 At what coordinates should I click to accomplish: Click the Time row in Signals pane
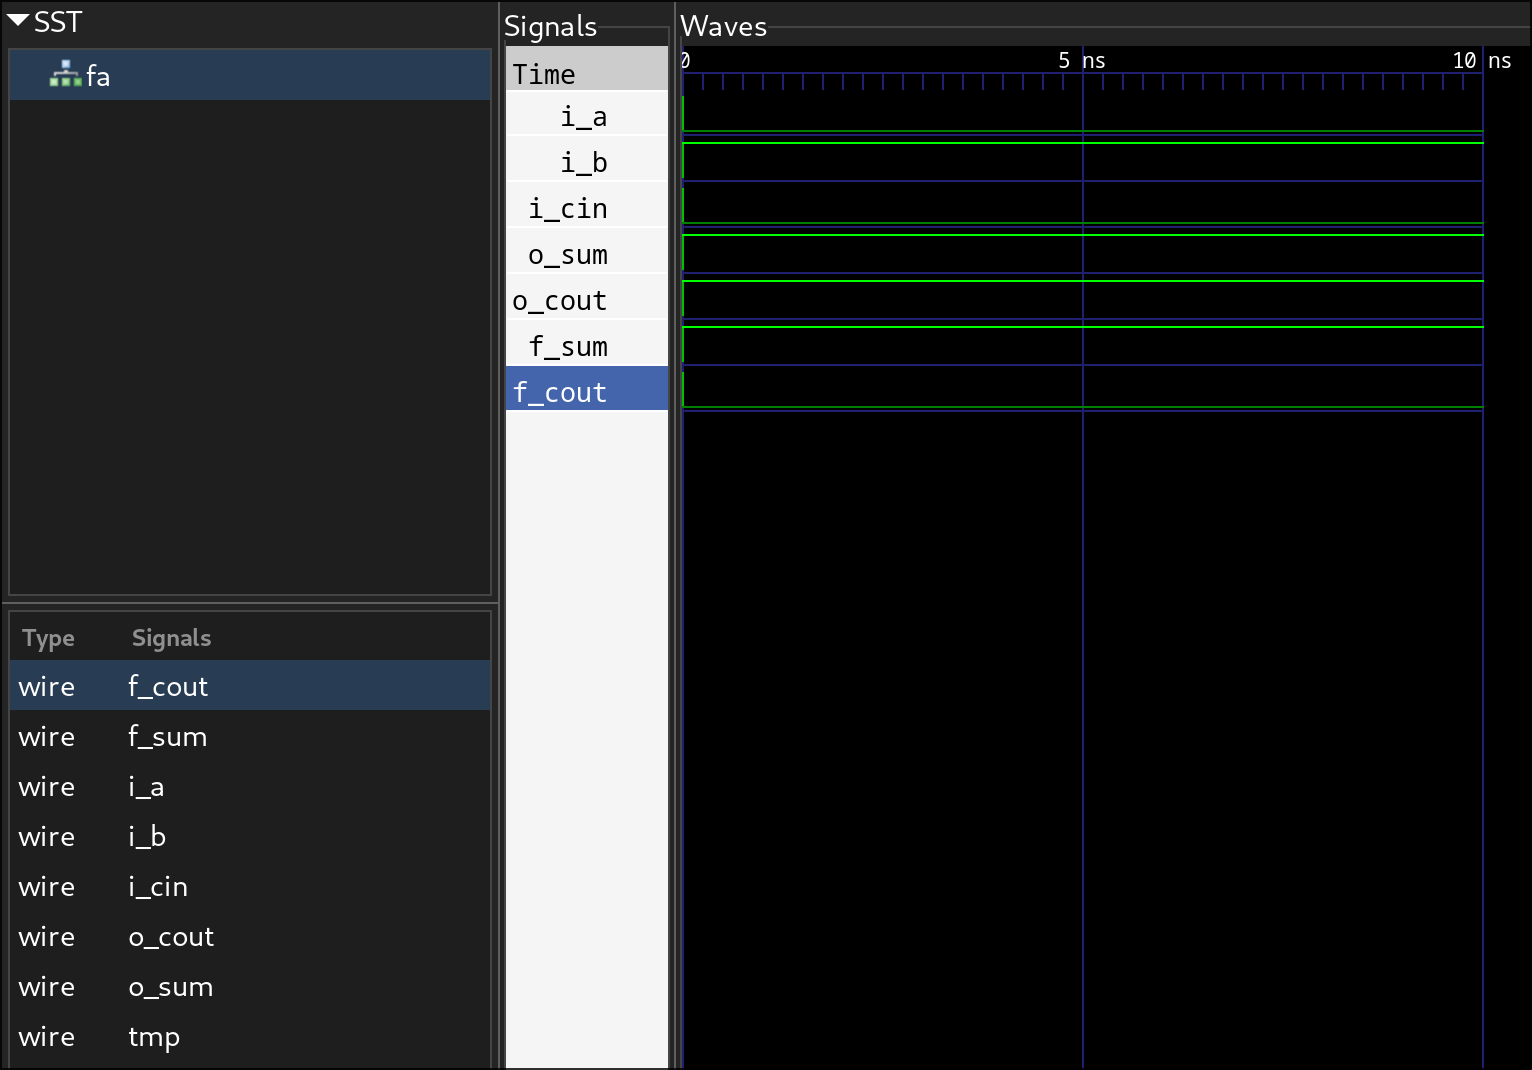(x=587, y=69)
